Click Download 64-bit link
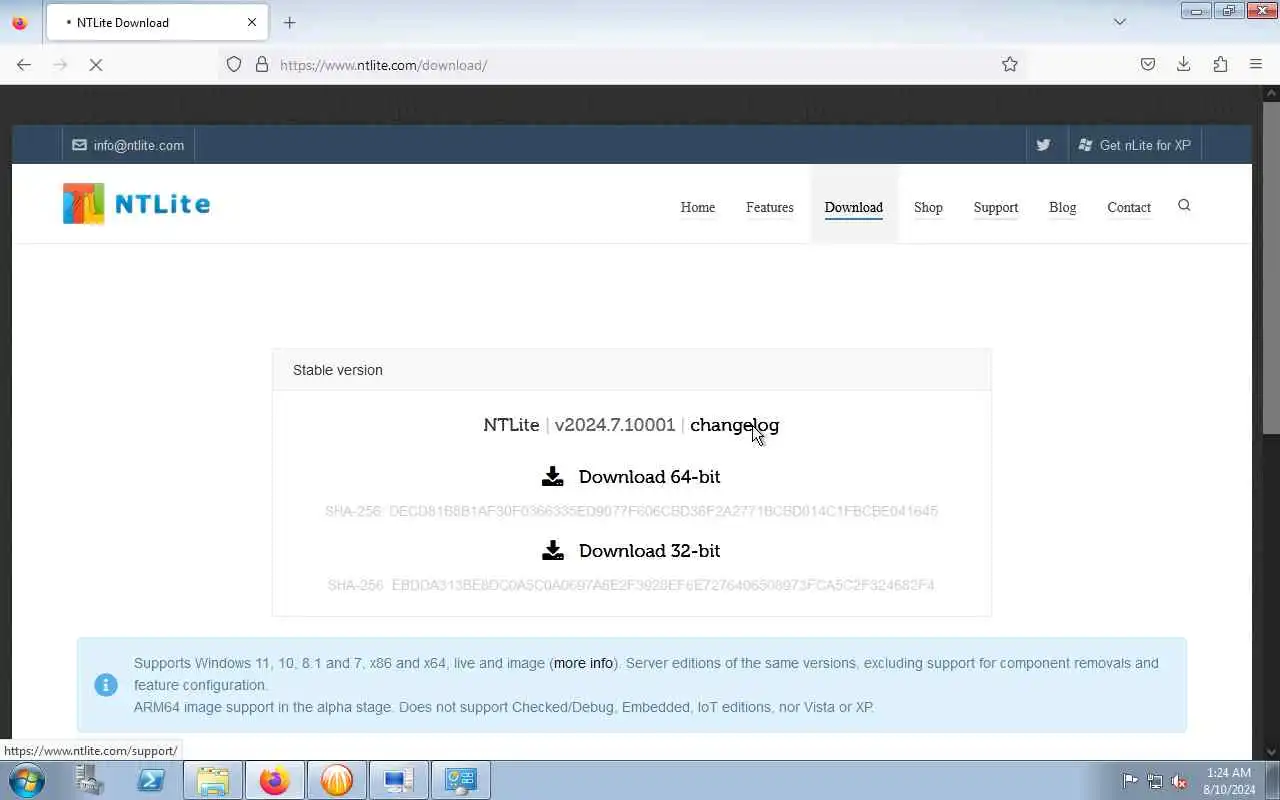Viewport: 1280px width, 800px height. pos(649,477)
